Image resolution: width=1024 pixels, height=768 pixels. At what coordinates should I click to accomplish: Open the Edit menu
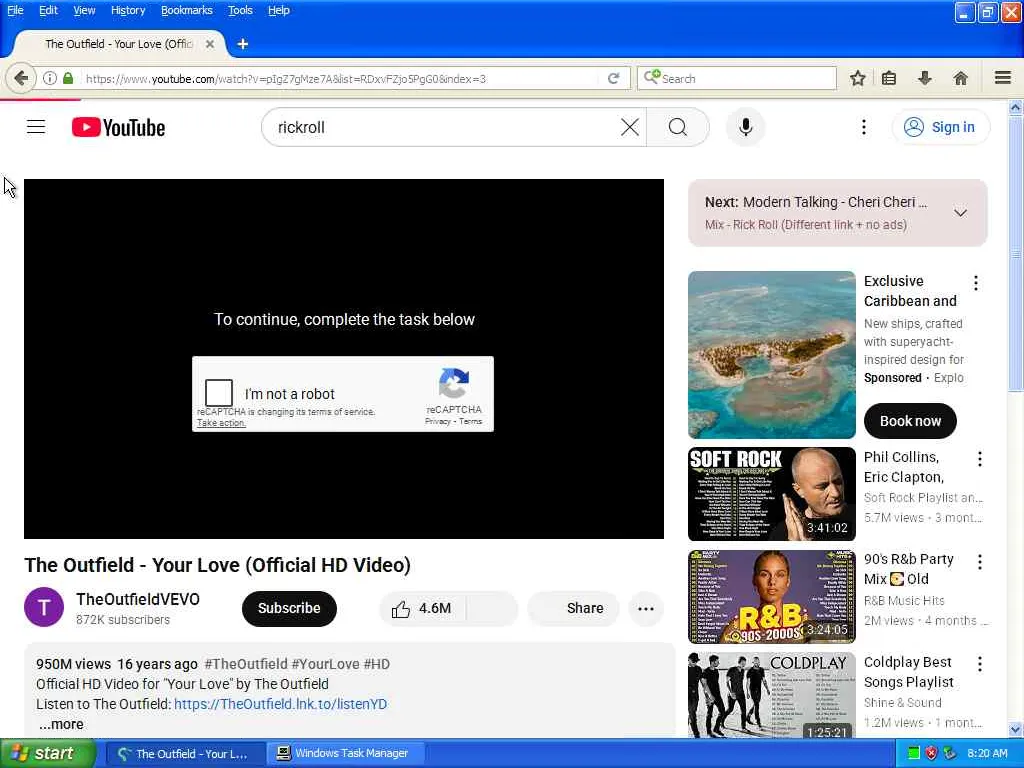pos(48,10)
